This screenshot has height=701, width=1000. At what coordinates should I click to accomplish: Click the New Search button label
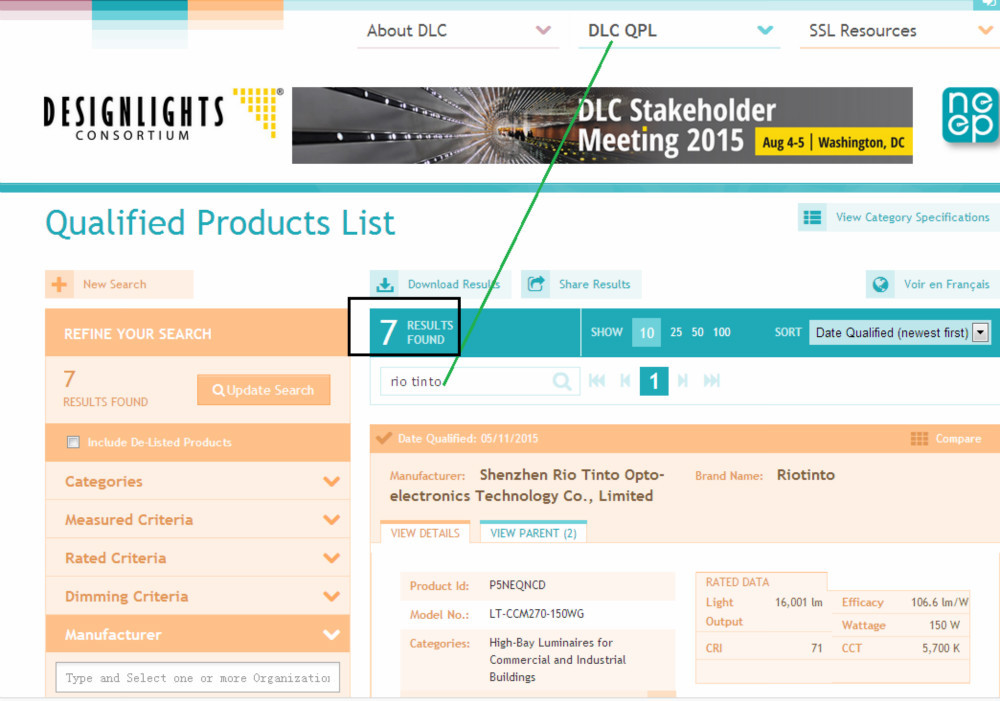pyautogui.click(x=115, y=284)
